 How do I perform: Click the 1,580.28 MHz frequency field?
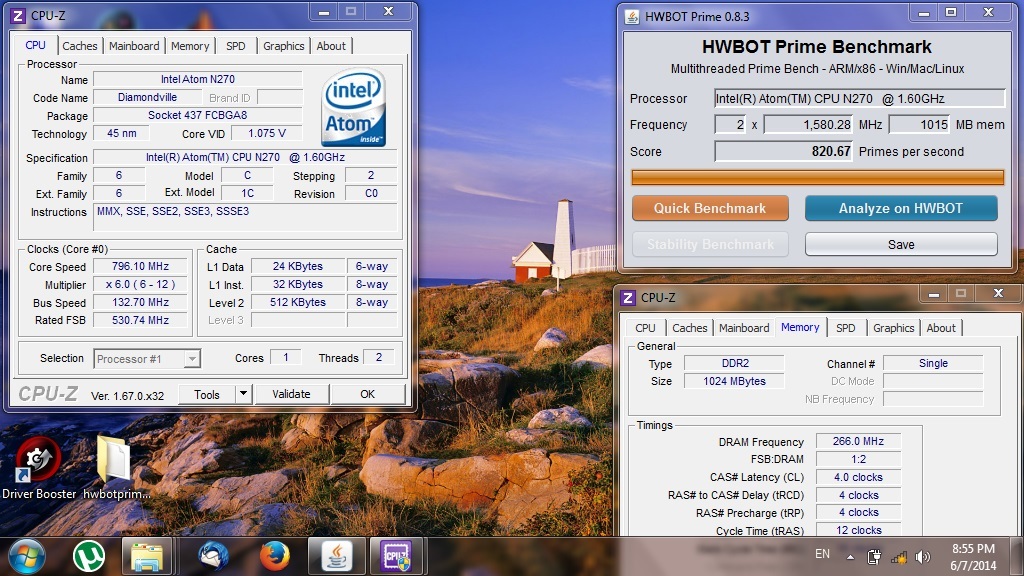(808, 125)
